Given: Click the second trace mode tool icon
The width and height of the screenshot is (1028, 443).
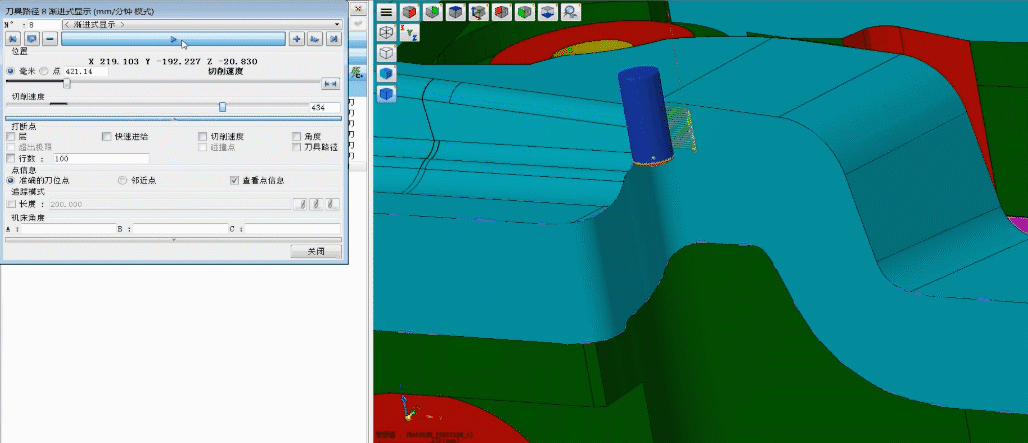Looking at the screenshot, I should pos(316,204).
